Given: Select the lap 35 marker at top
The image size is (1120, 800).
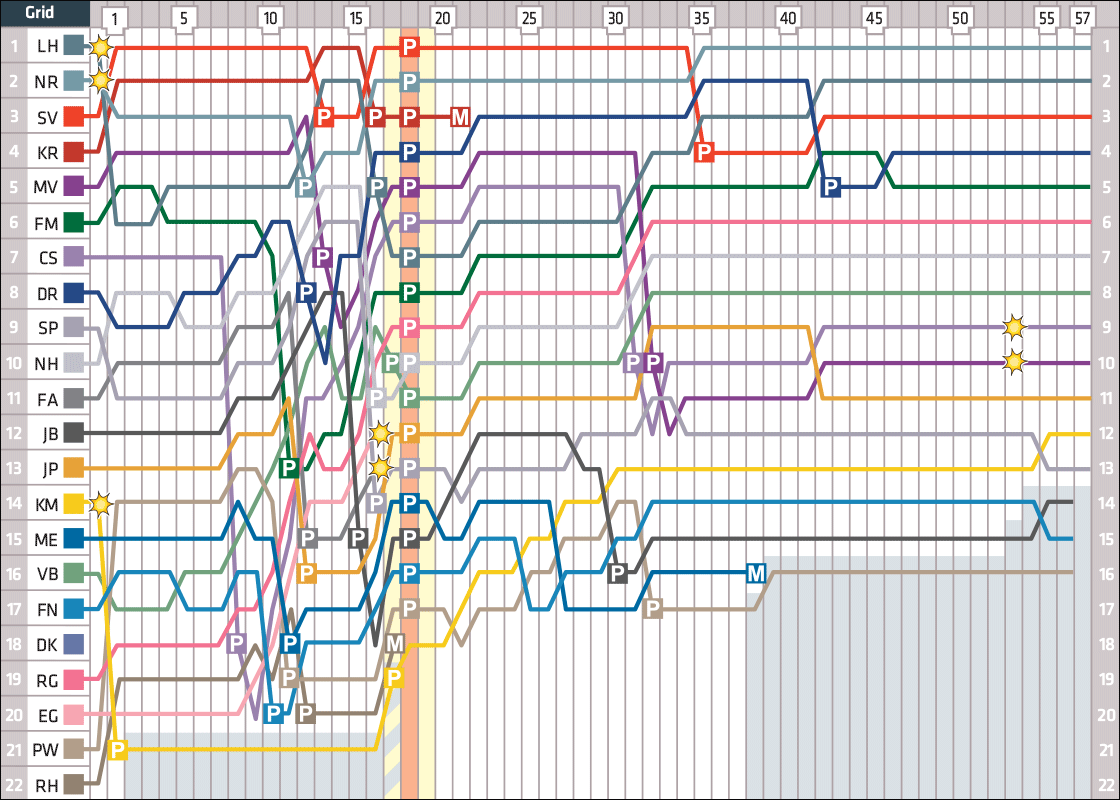Looking at the screenshot, I should pyautogui.click(x=701, y=19).
